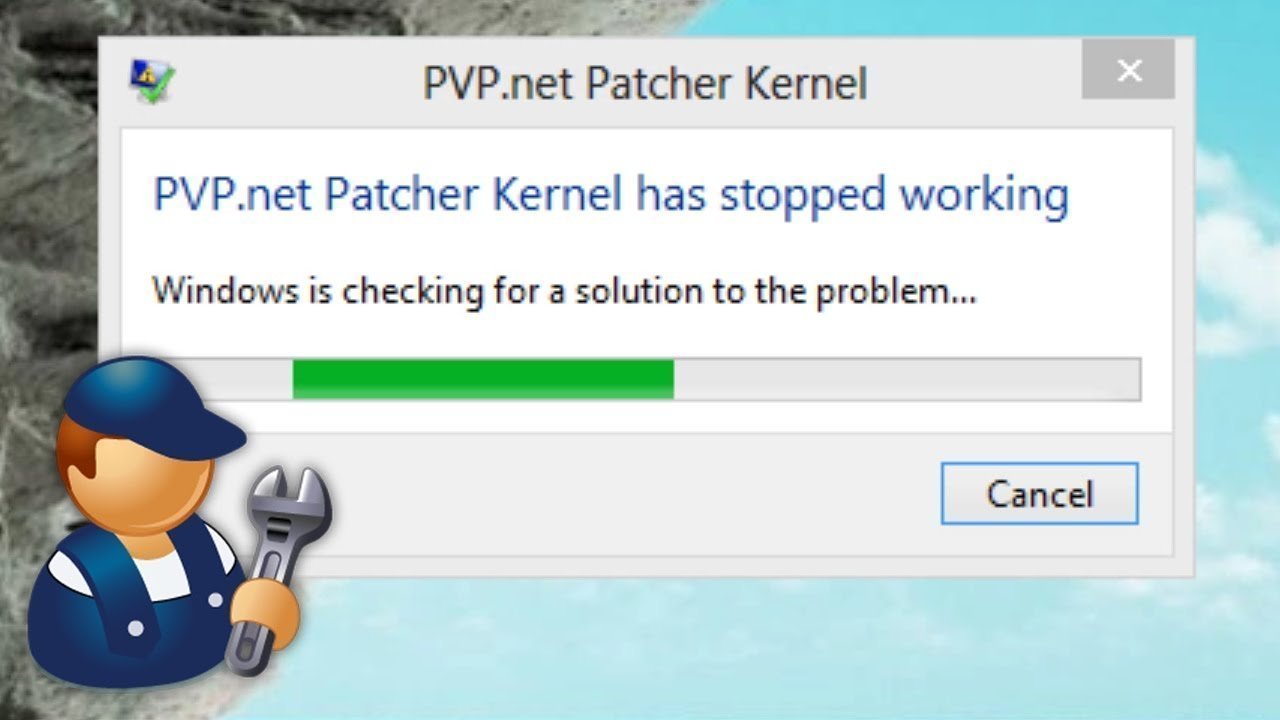Click the green filled portion of the progress bar
Viewport: 1280px width, 720px height.
pos(483,379)
